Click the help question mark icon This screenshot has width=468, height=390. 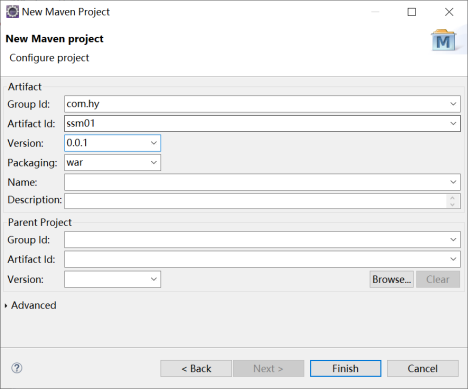pyautogui.click(x=17, y=368)
